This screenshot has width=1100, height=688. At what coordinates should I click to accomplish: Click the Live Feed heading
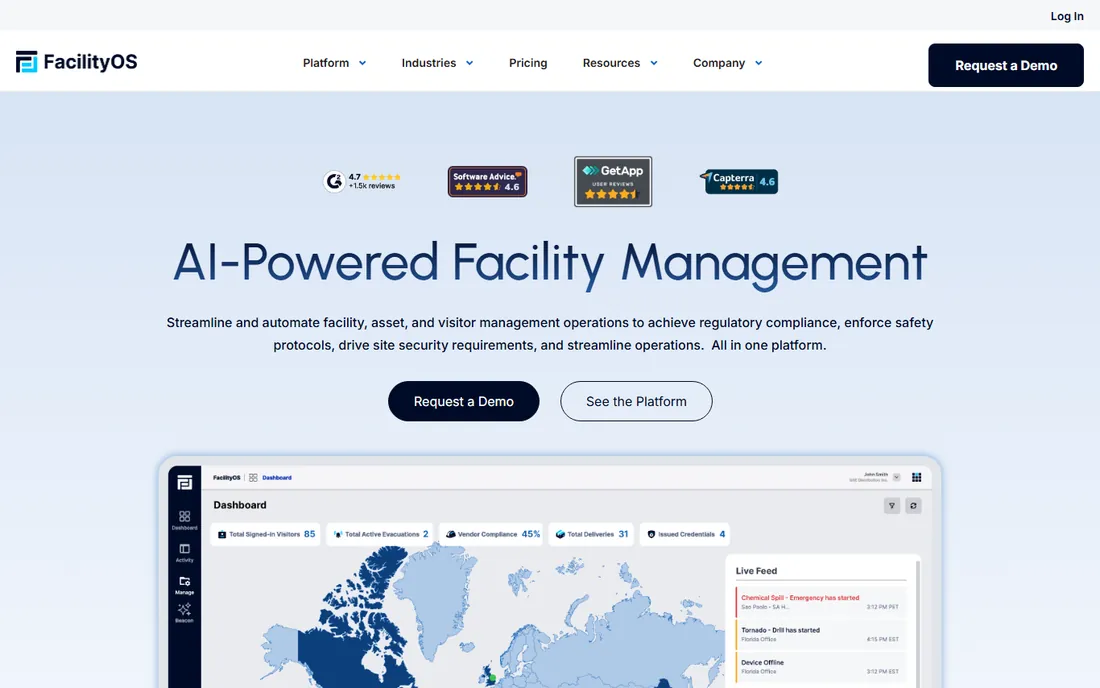point(756,571)
